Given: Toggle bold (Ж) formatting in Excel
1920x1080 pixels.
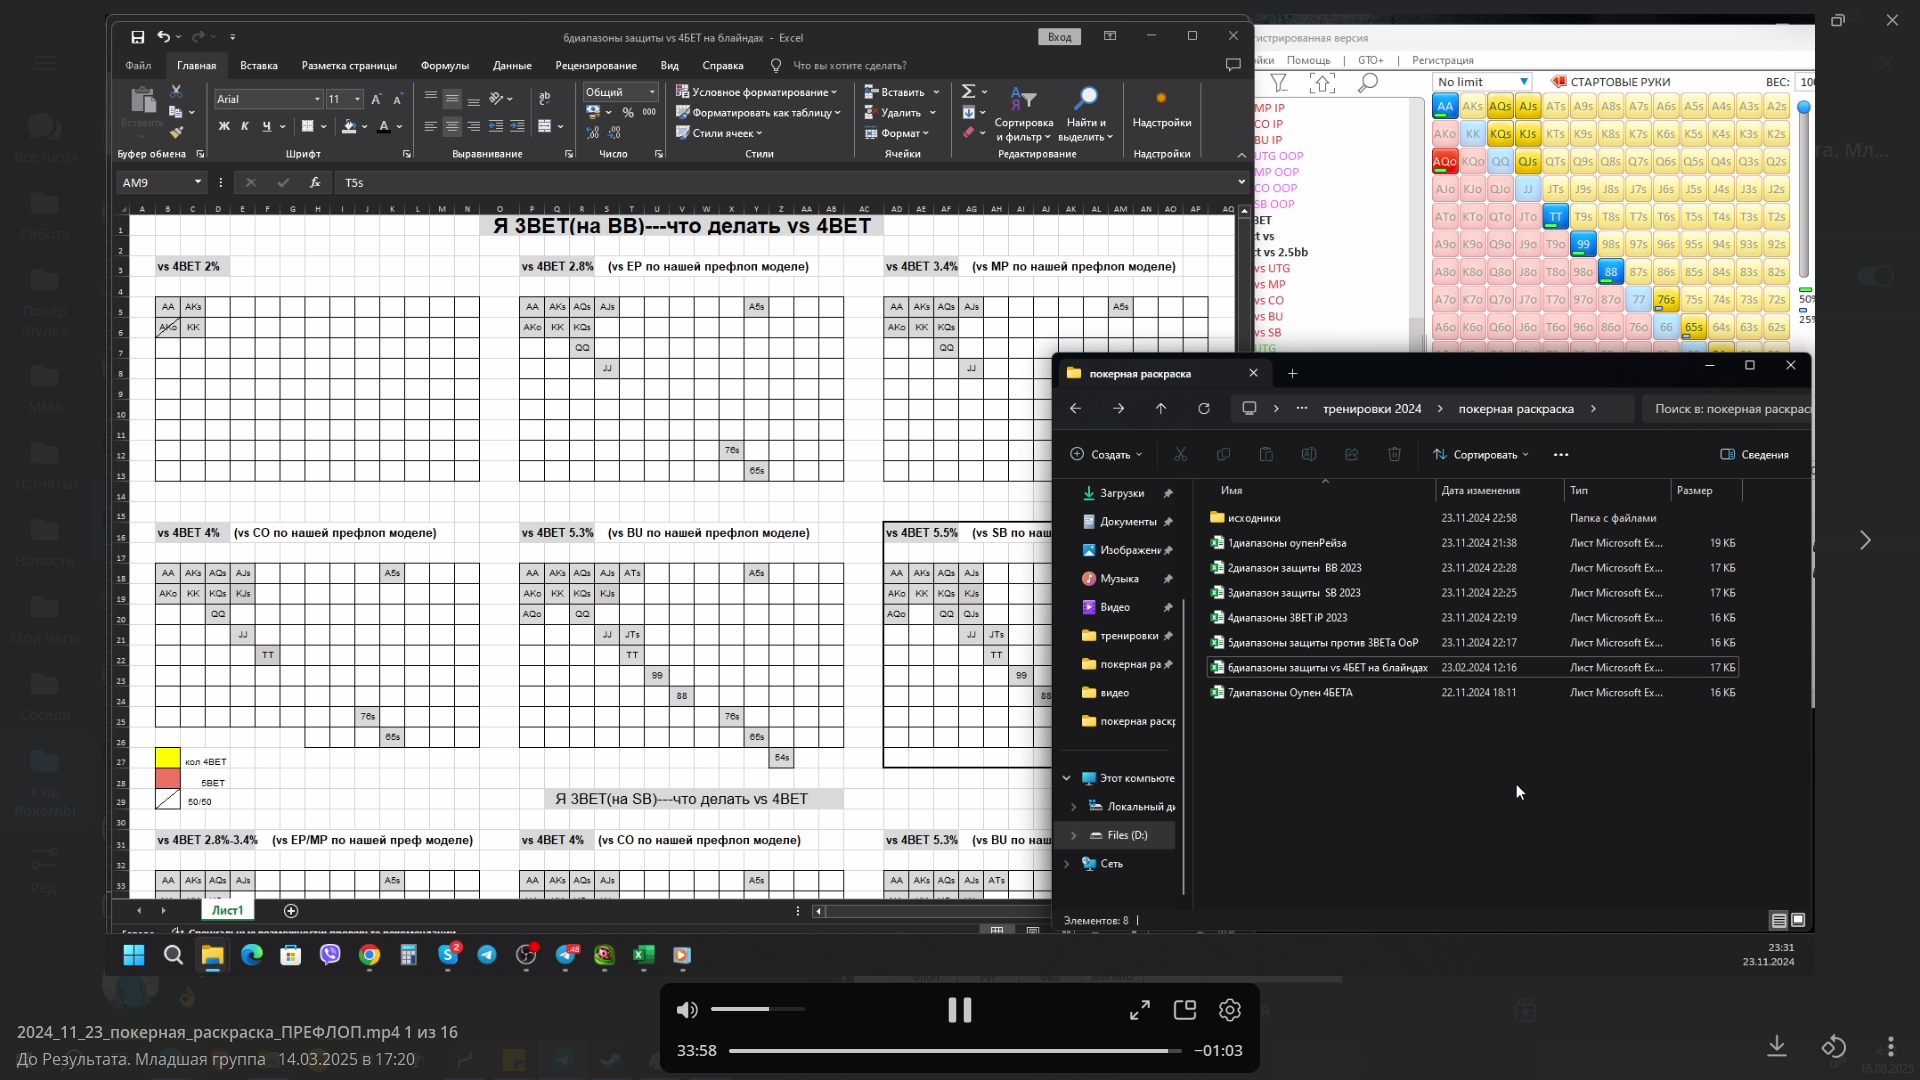Looking at the screenshot, I should tap(224, 126).
